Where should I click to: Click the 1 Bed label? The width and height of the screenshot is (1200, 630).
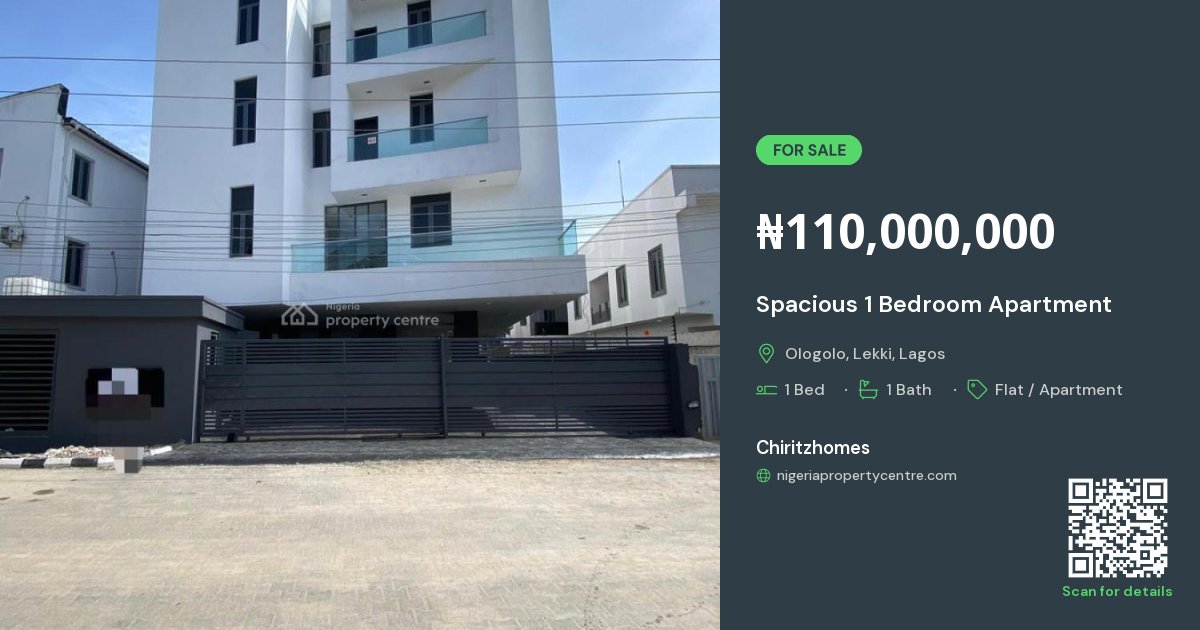pyautogui.click(x=805, y=390)
